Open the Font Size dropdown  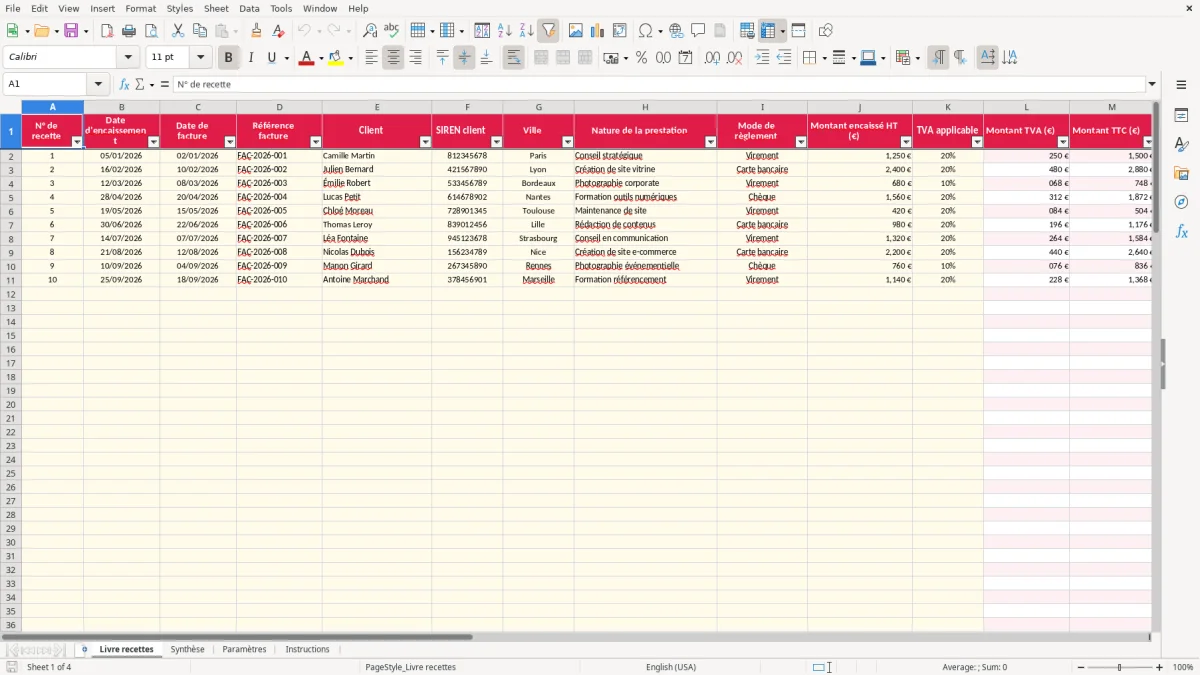[x=200, y=58]
